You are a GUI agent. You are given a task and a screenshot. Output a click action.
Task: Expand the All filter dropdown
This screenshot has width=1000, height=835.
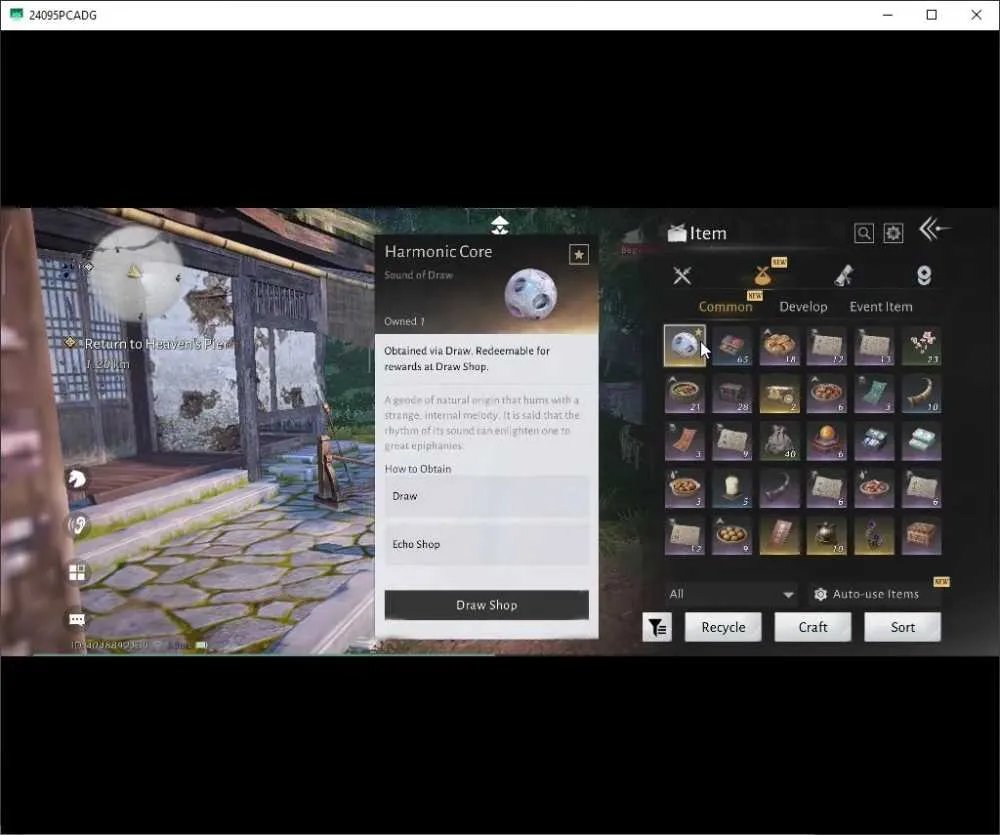[x=731, y=595]
